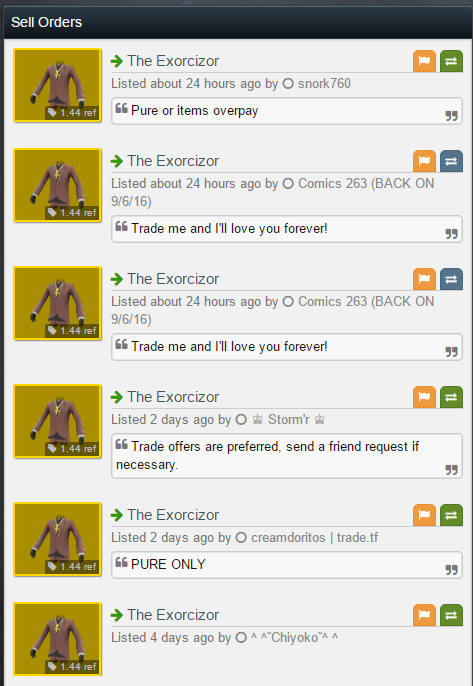Open the Exorcizor item thumbnail for creamdoritos

[57, 539]
